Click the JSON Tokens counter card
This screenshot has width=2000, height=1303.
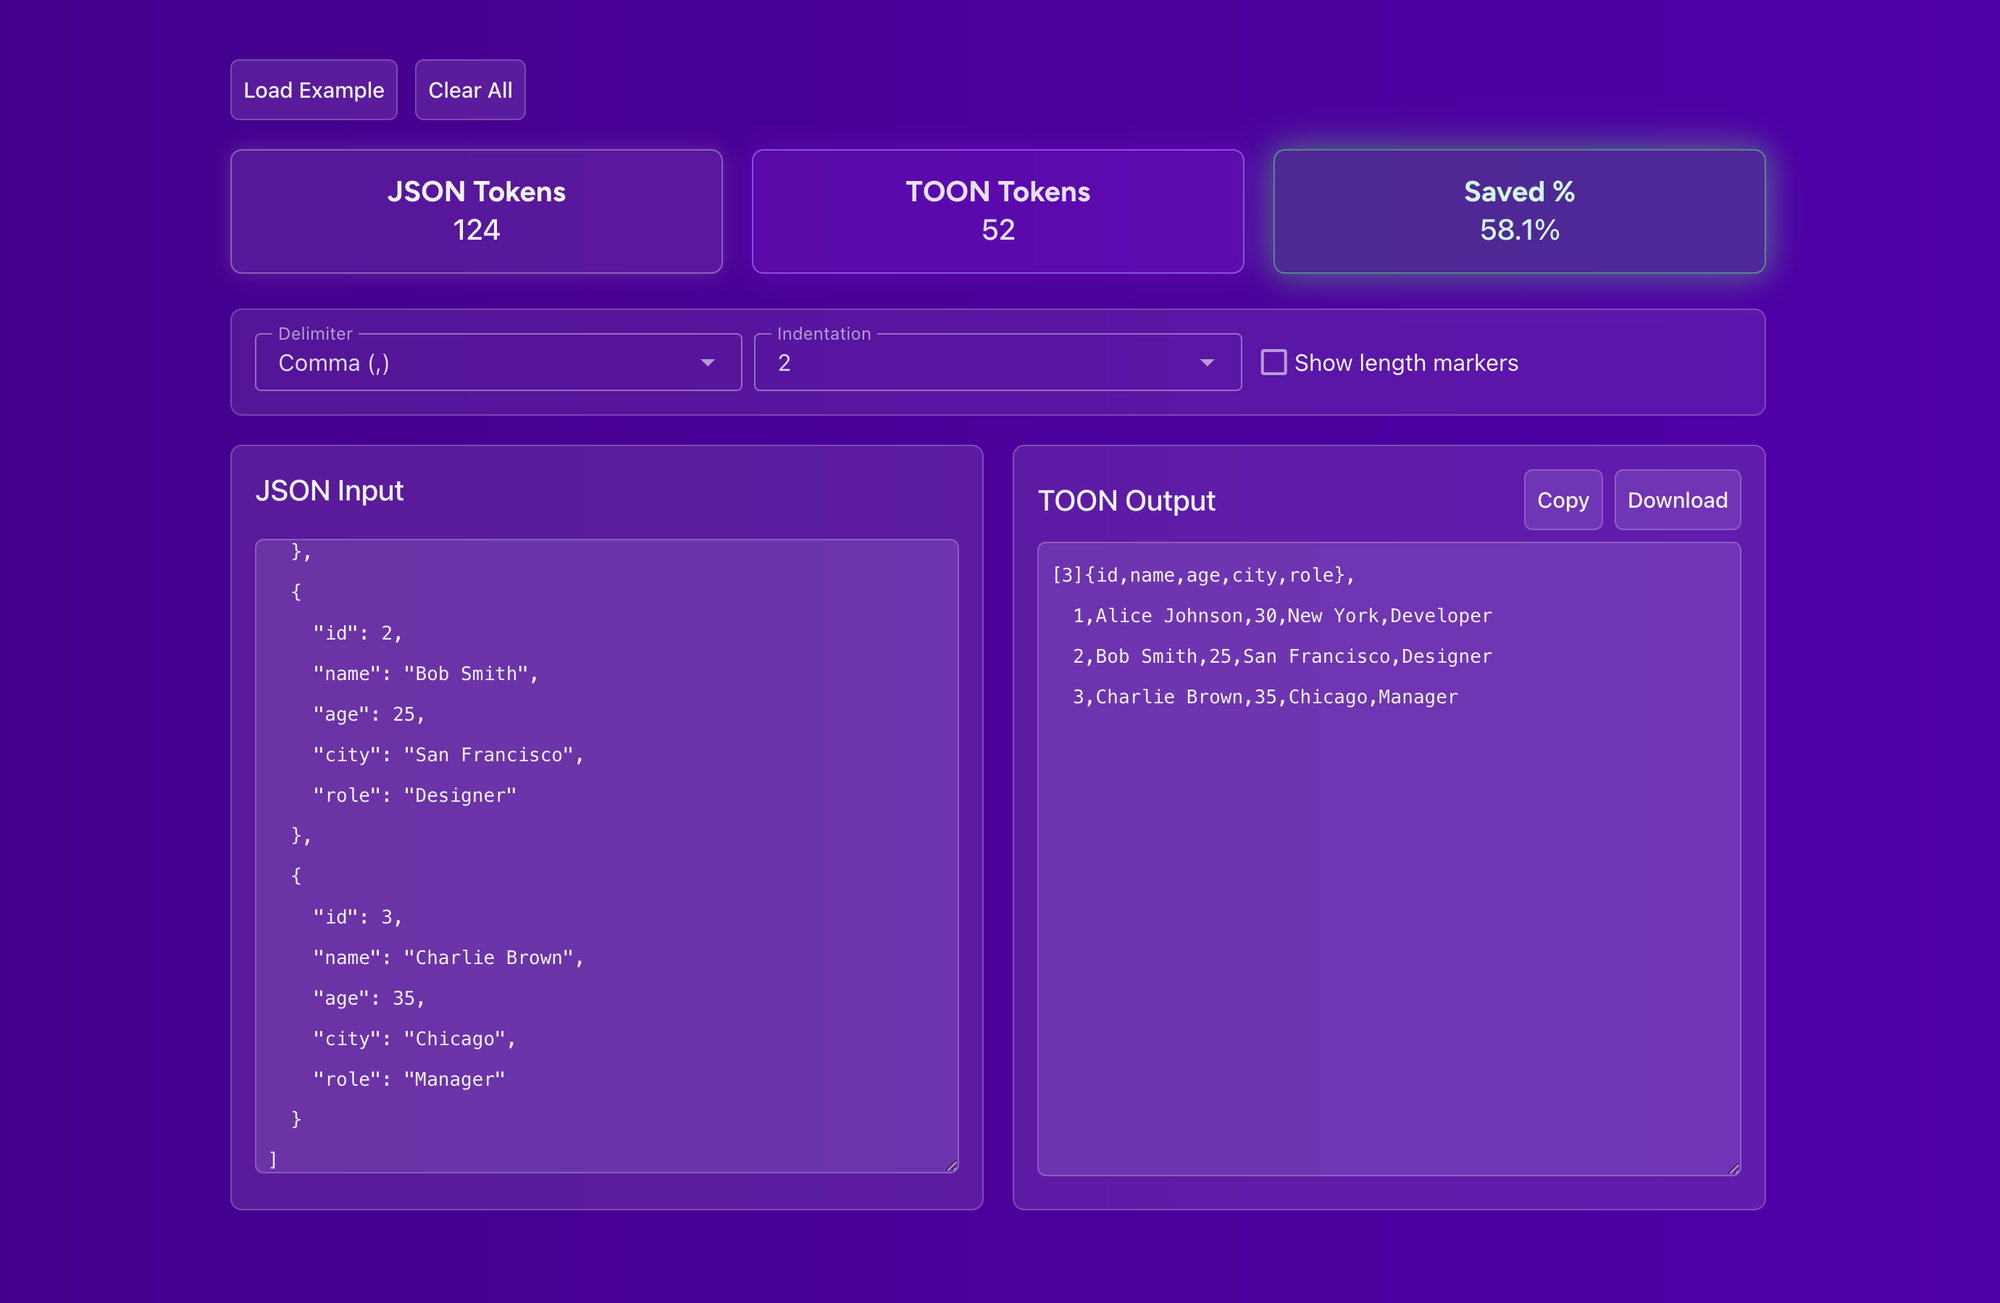pos(476,211)
